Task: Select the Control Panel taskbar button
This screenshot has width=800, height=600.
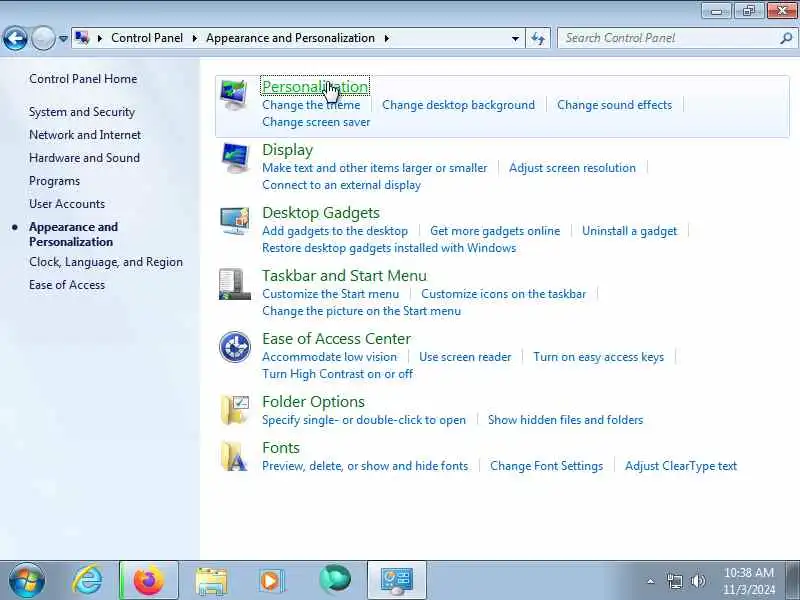Action: pyautogui.click(x=397, y=580)
